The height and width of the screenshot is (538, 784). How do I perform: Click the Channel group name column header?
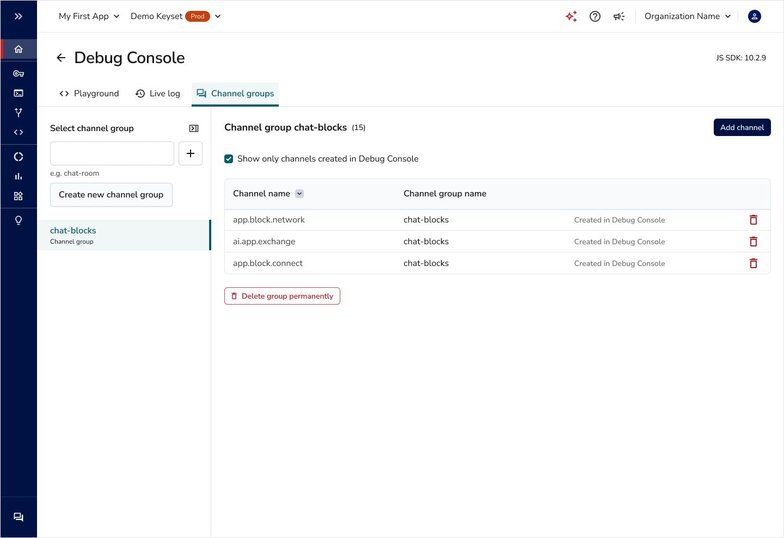(x=444, y=194)
